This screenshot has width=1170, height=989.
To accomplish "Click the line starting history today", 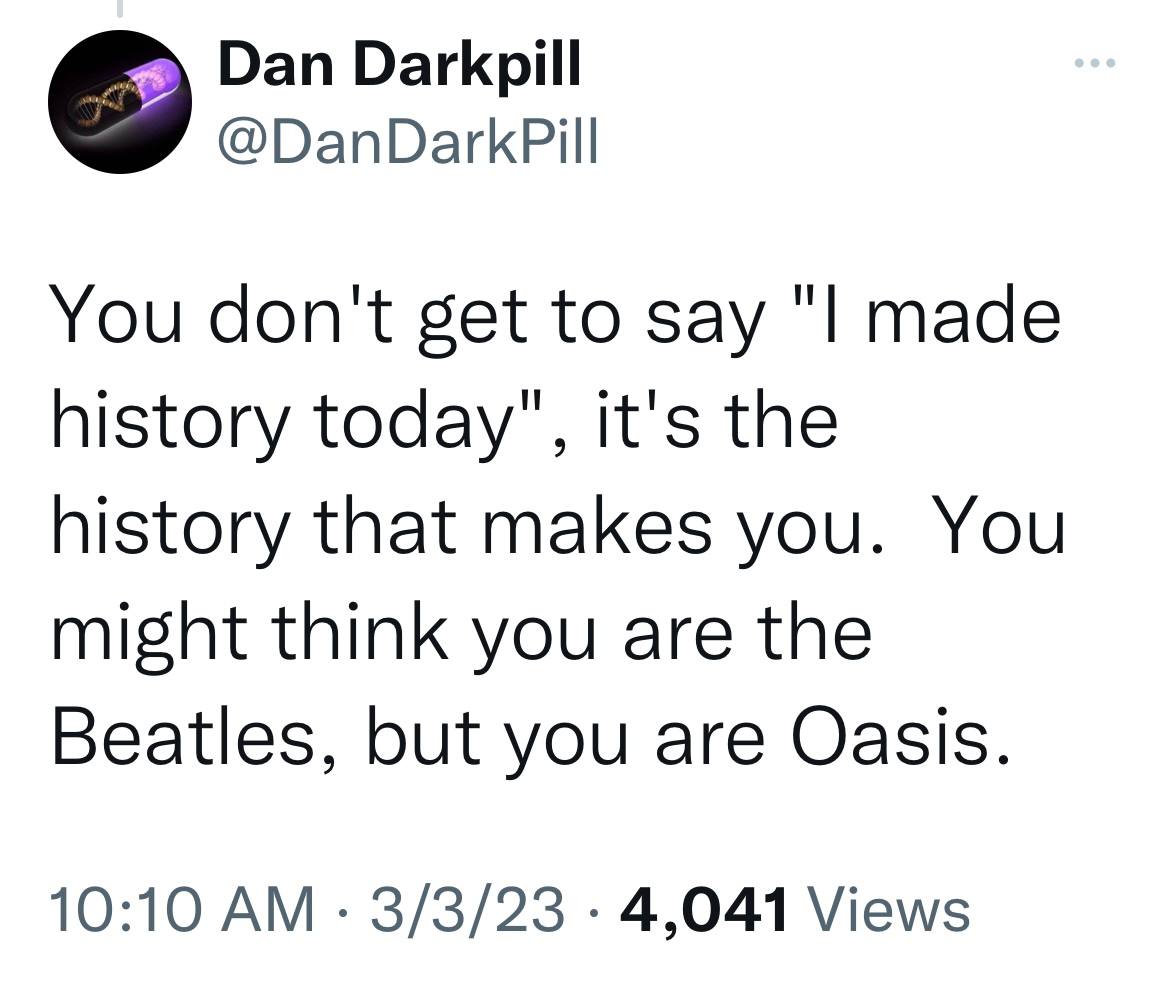I will pyautogui.click(x=445, y=424).
